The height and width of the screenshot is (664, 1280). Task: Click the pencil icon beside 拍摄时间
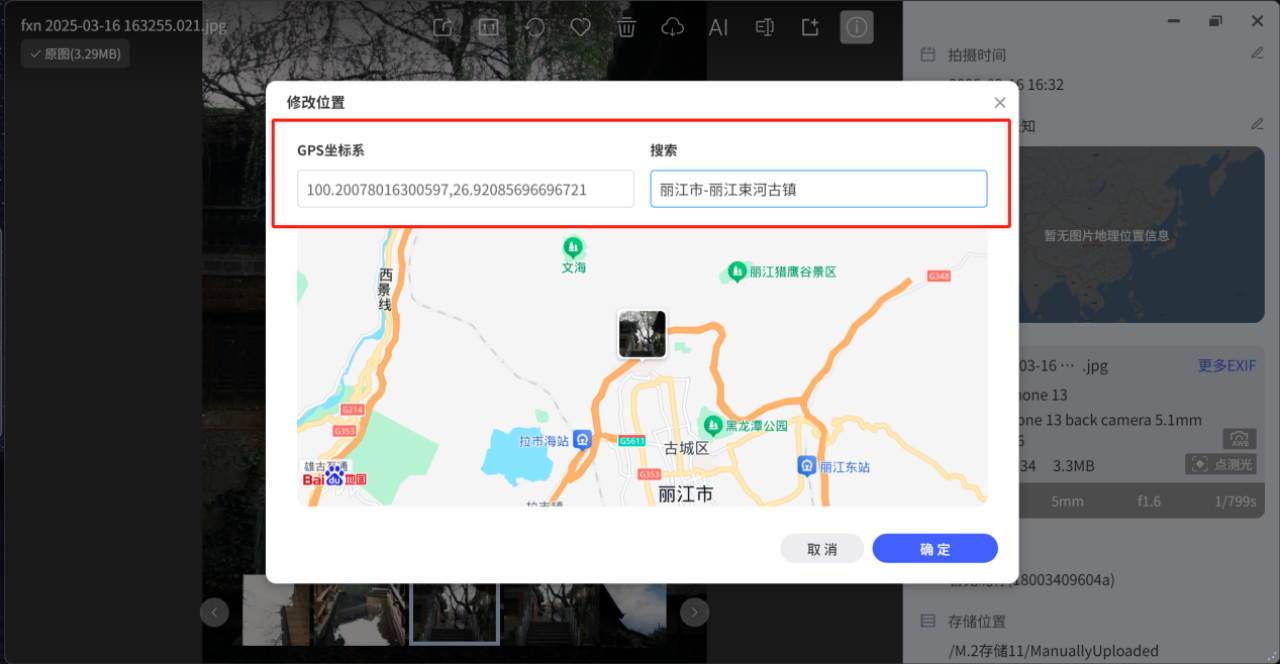click(1257, 53)
